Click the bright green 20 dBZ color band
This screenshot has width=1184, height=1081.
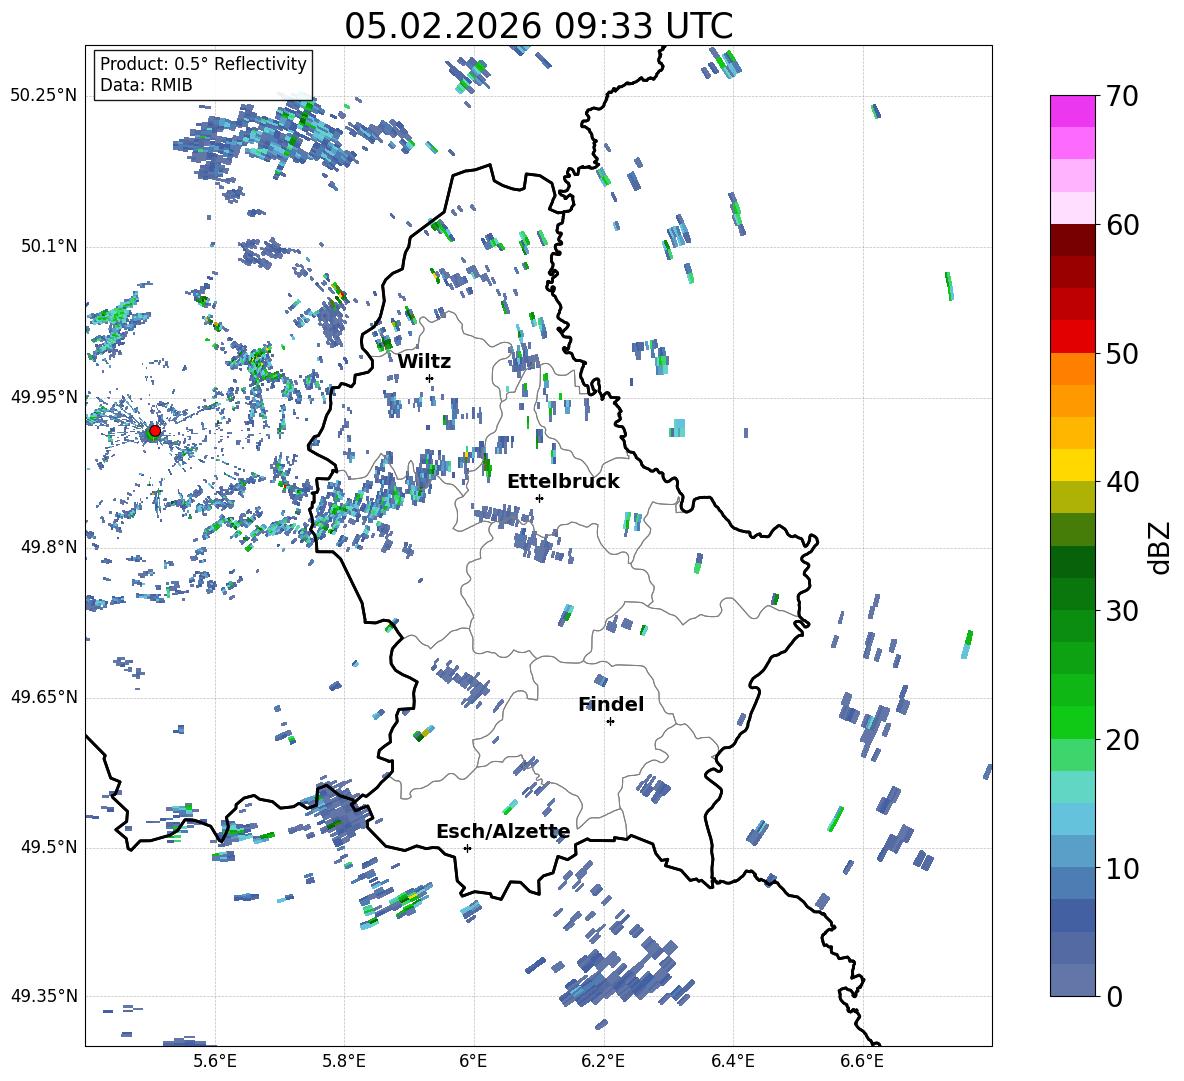point(1072,722)
